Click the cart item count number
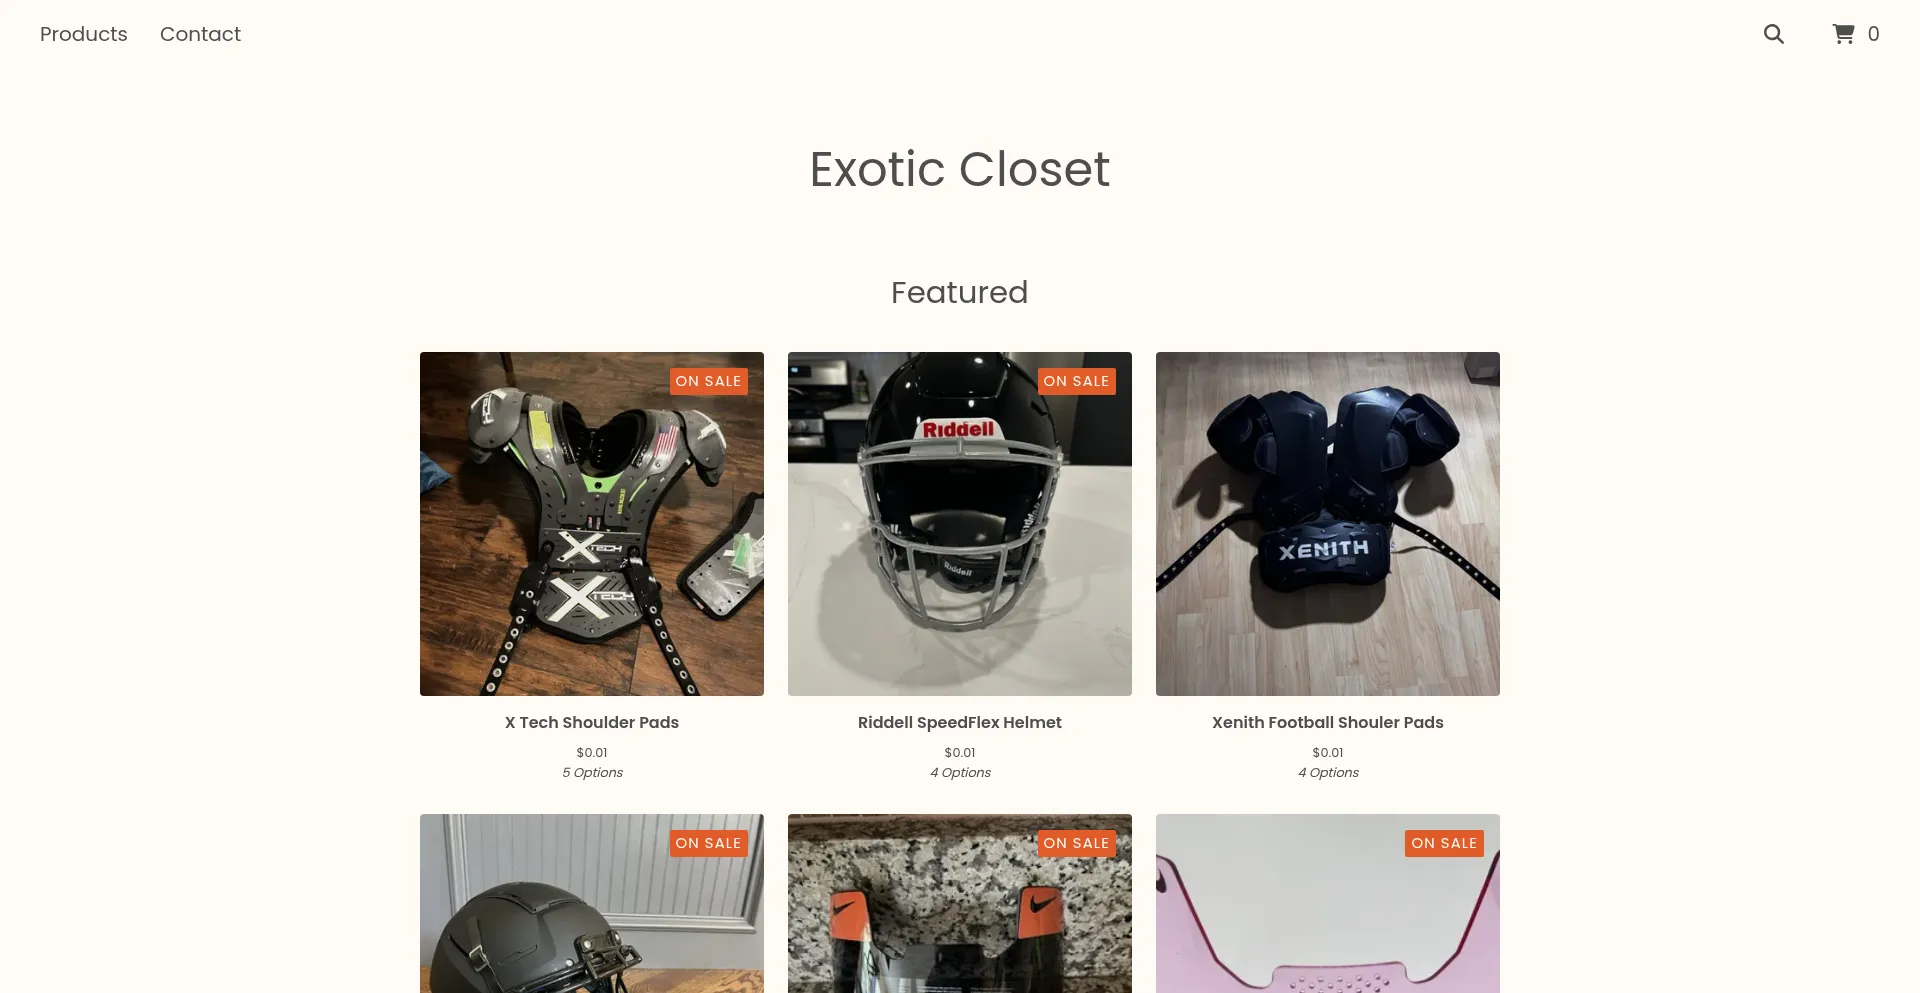Screen dimensions: 1920x993 point(1873,34)
